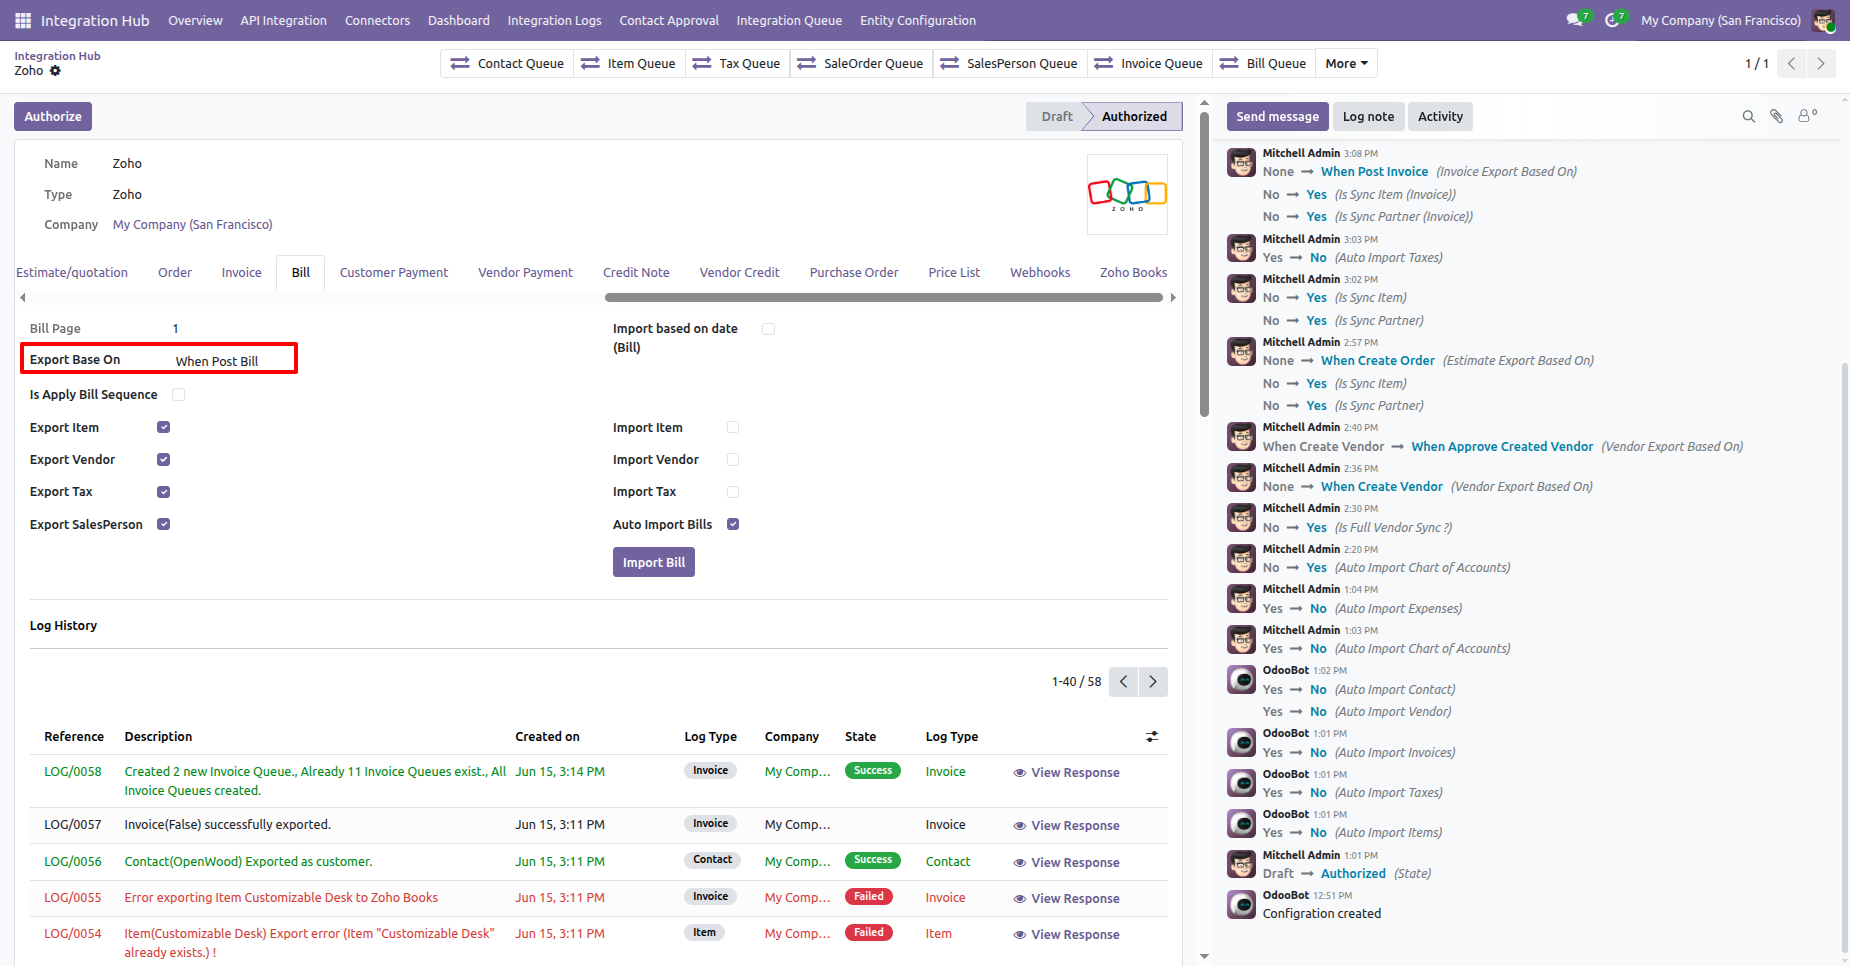Screen dimensions: 1850x966
Task: Go to the next record arrow
Action: (1821, 63)
